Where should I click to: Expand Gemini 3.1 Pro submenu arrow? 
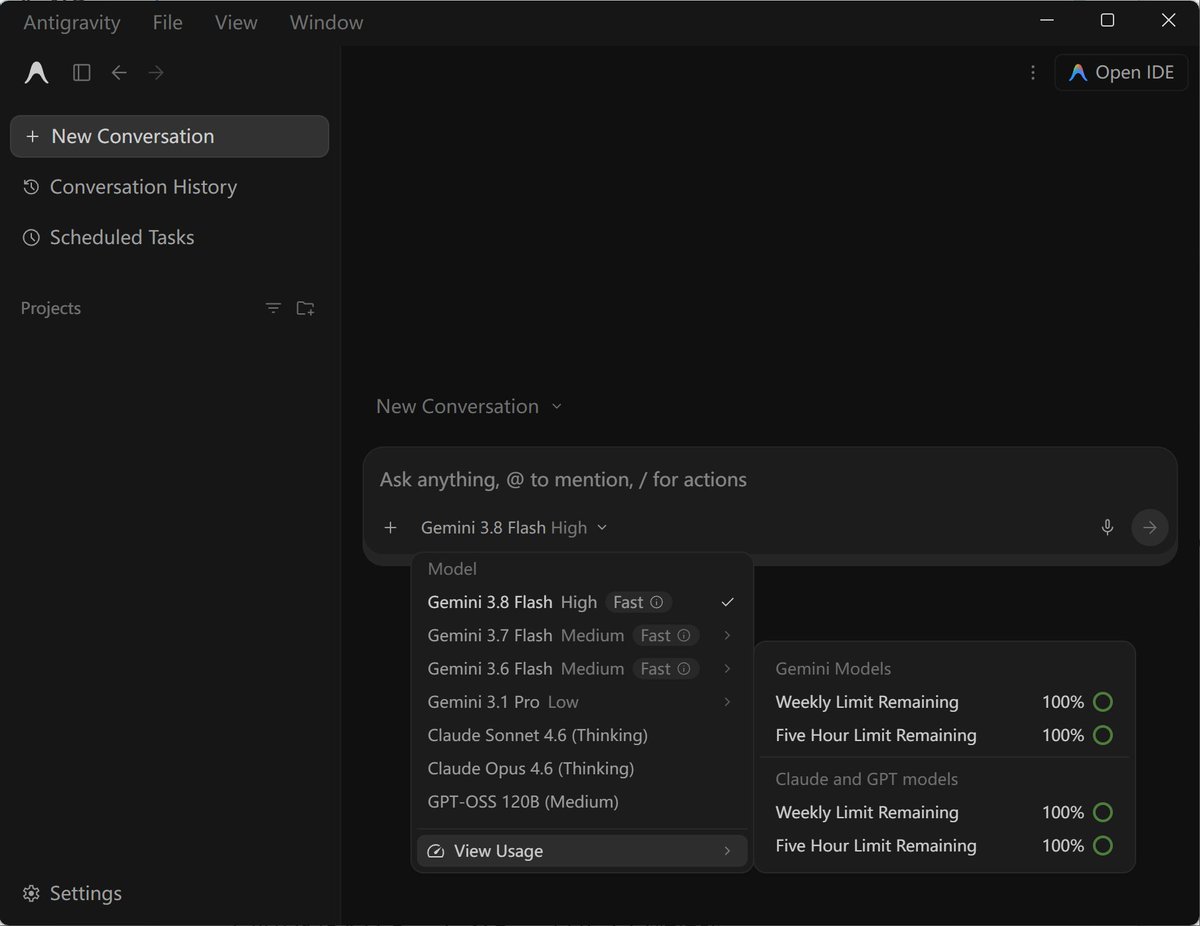pyautogui.click(x=727, y=702)
